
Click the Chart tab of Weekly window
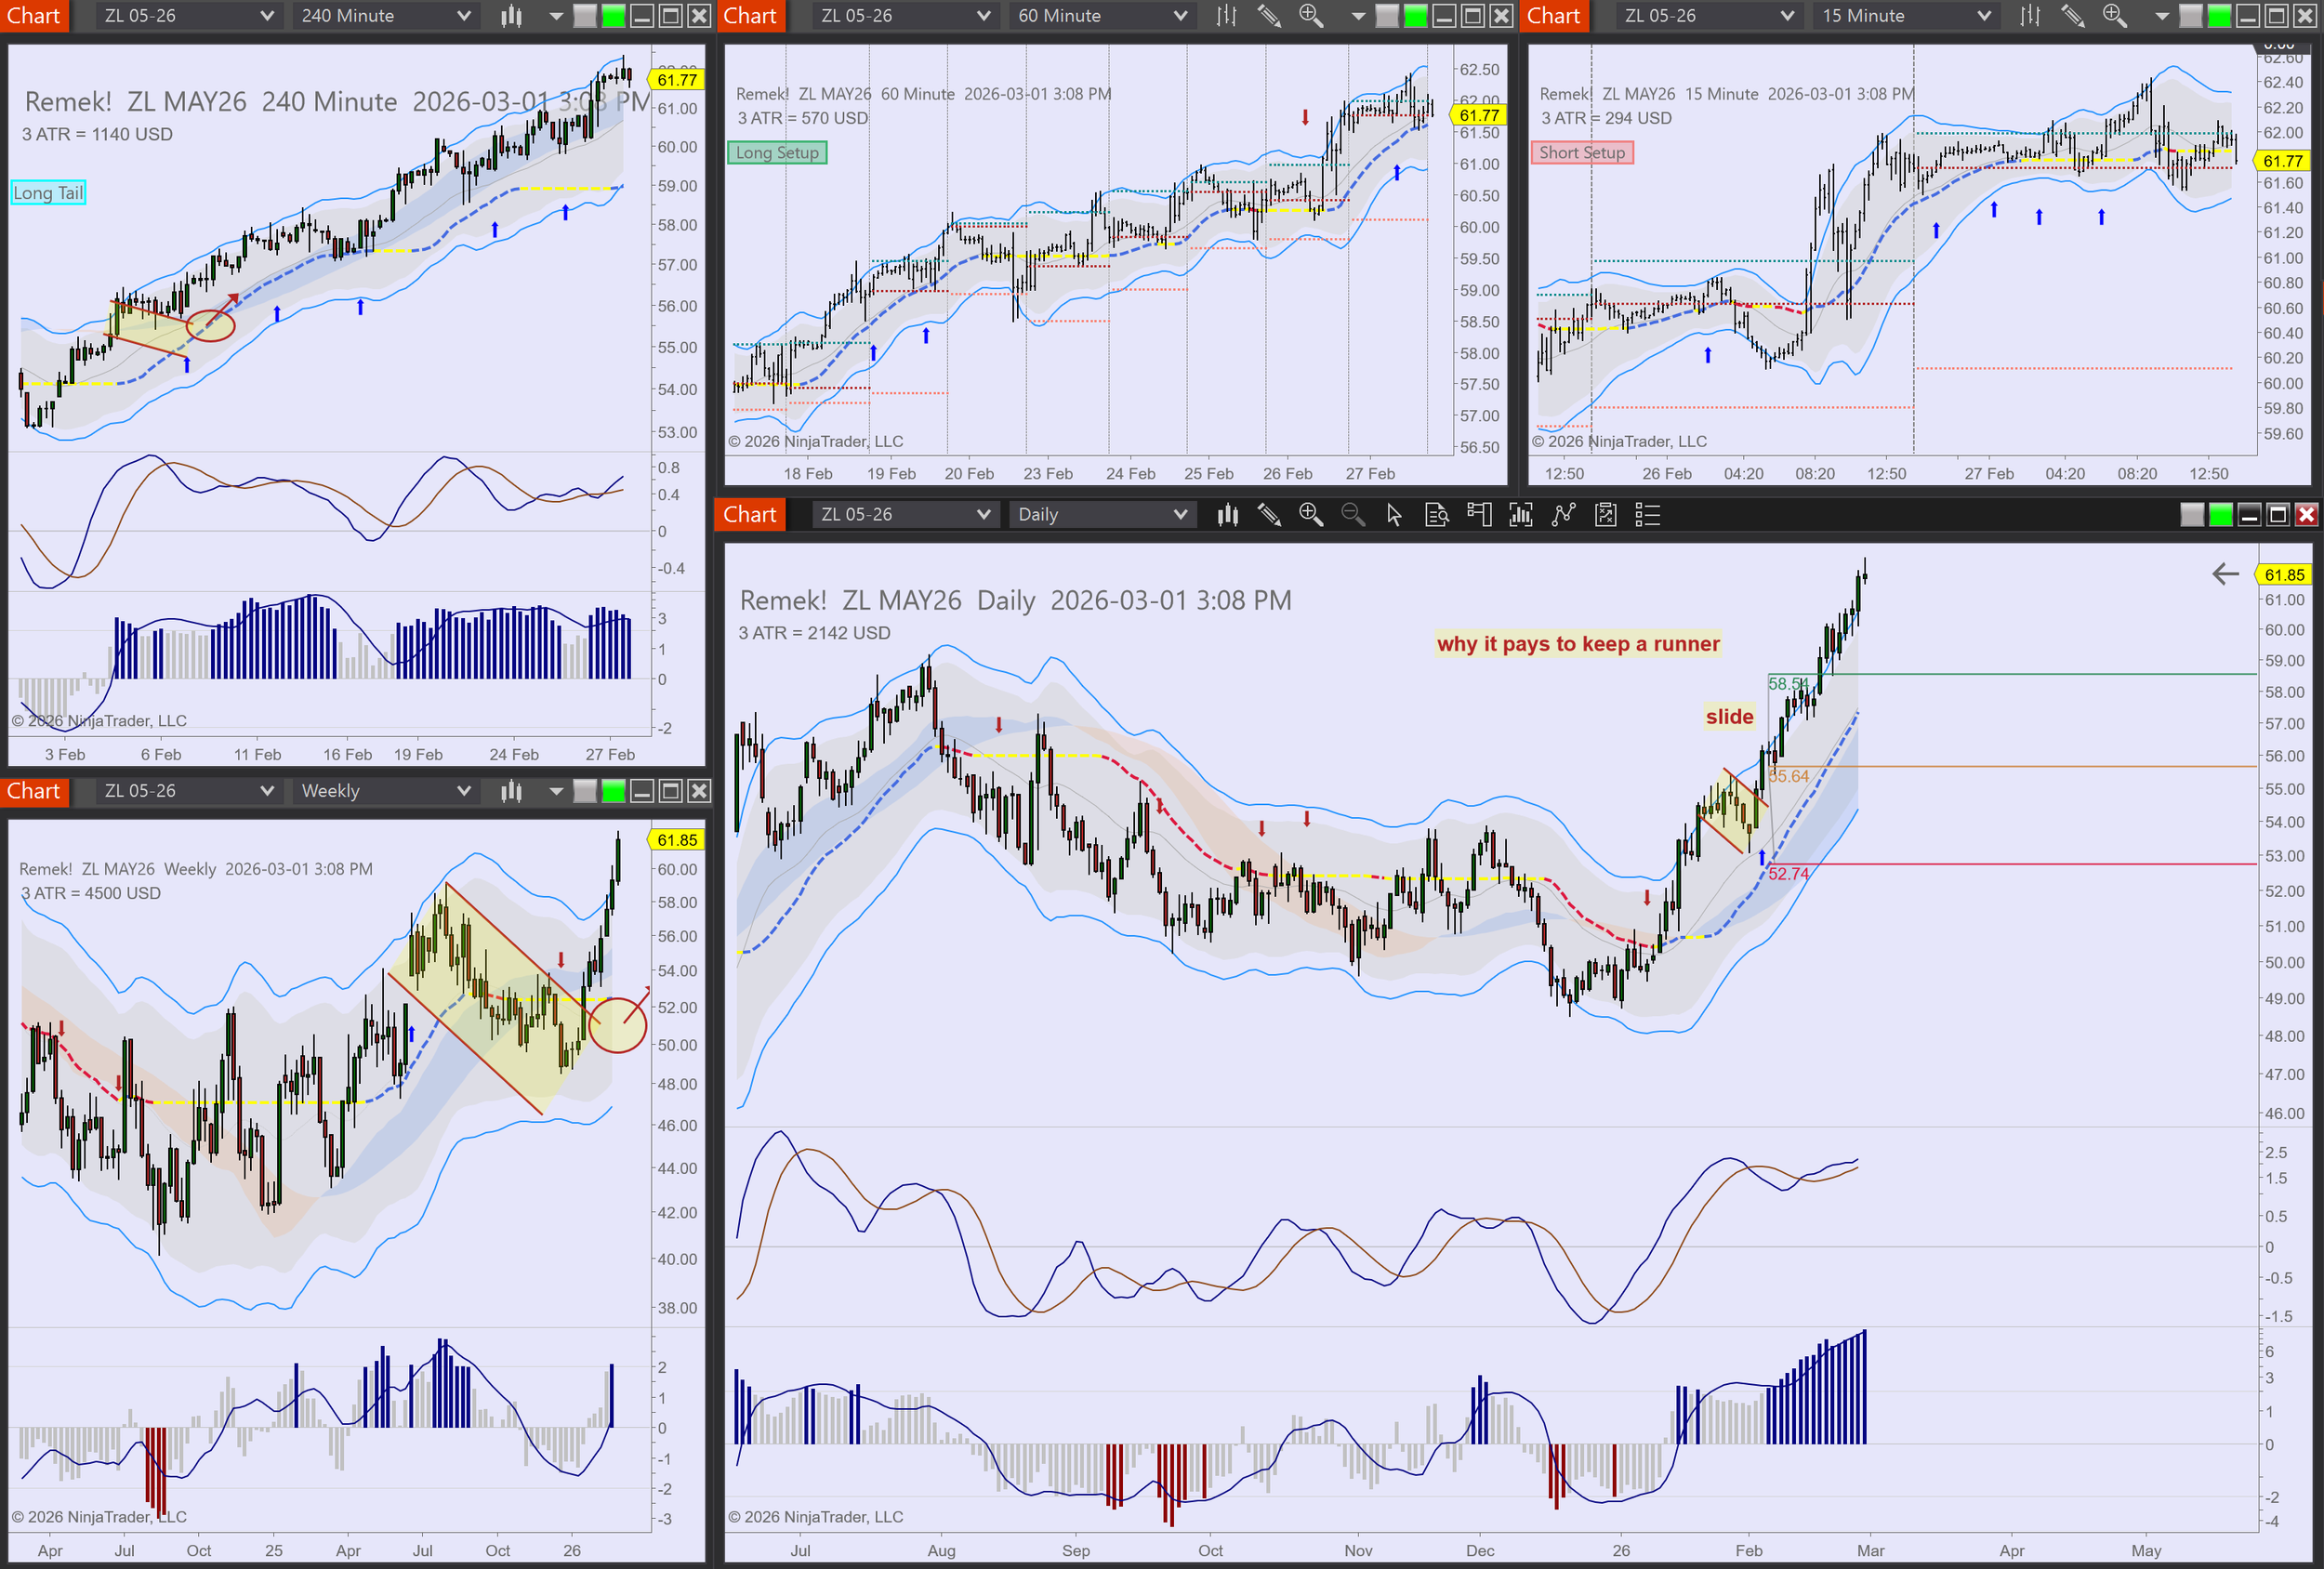tap(34, 791)
